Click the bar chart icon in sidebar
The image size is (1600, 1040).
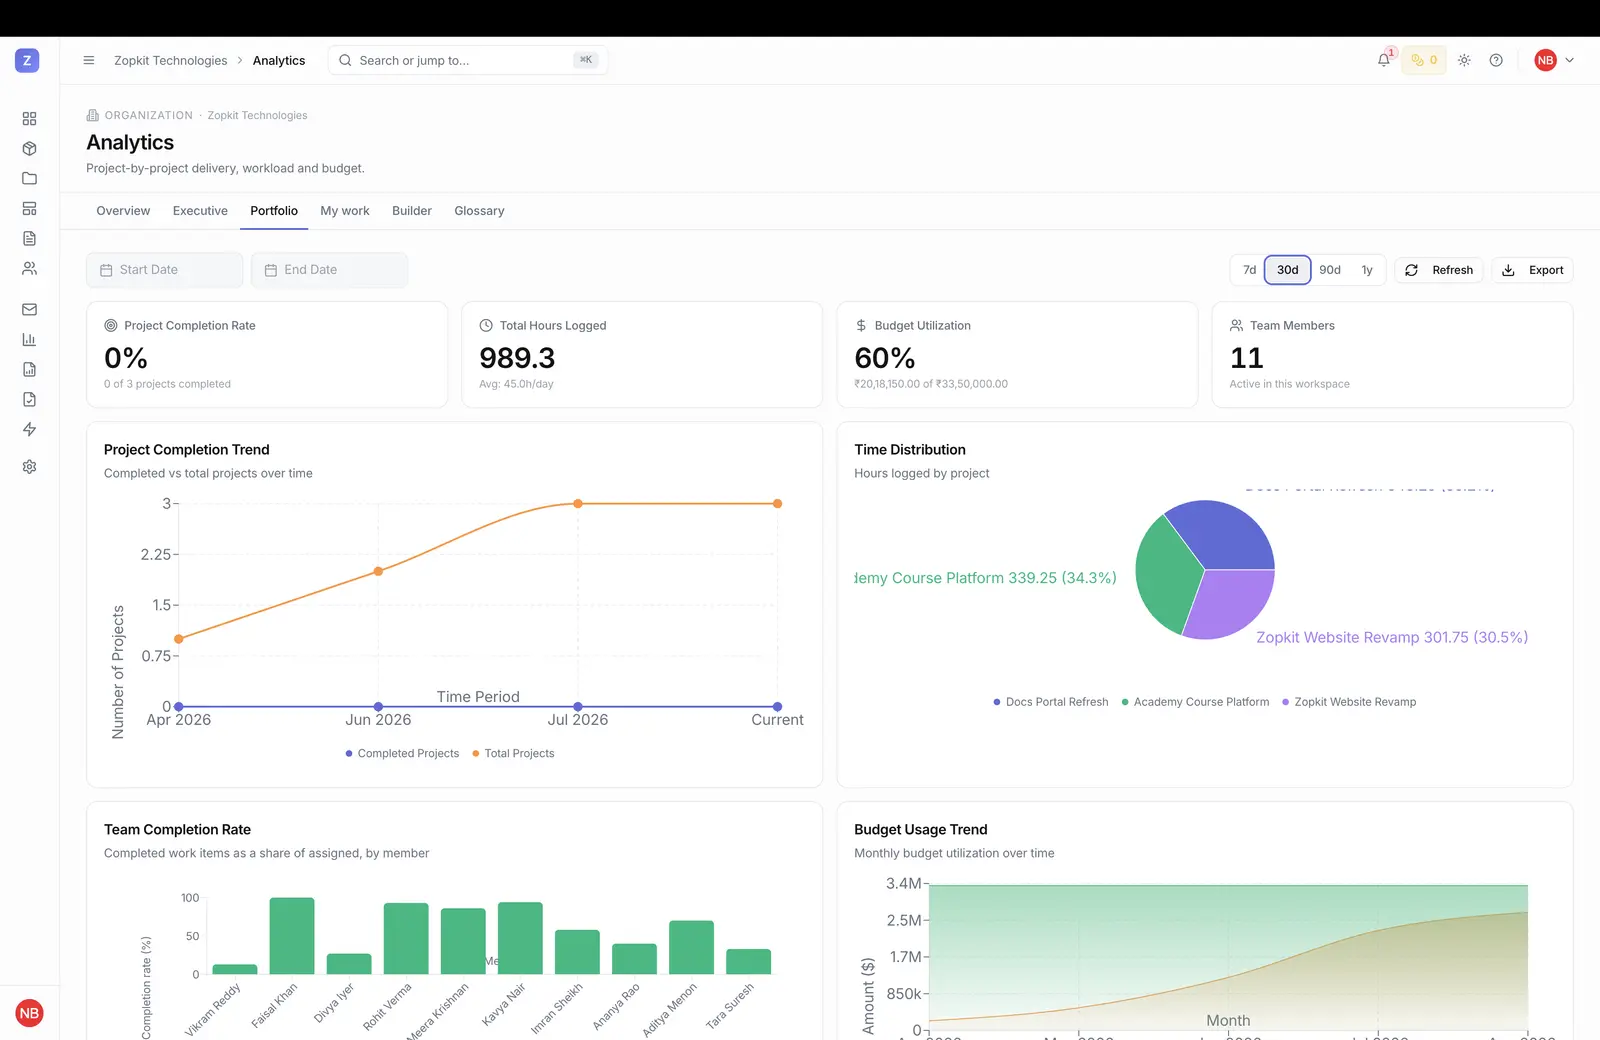[x=29, y=339]
